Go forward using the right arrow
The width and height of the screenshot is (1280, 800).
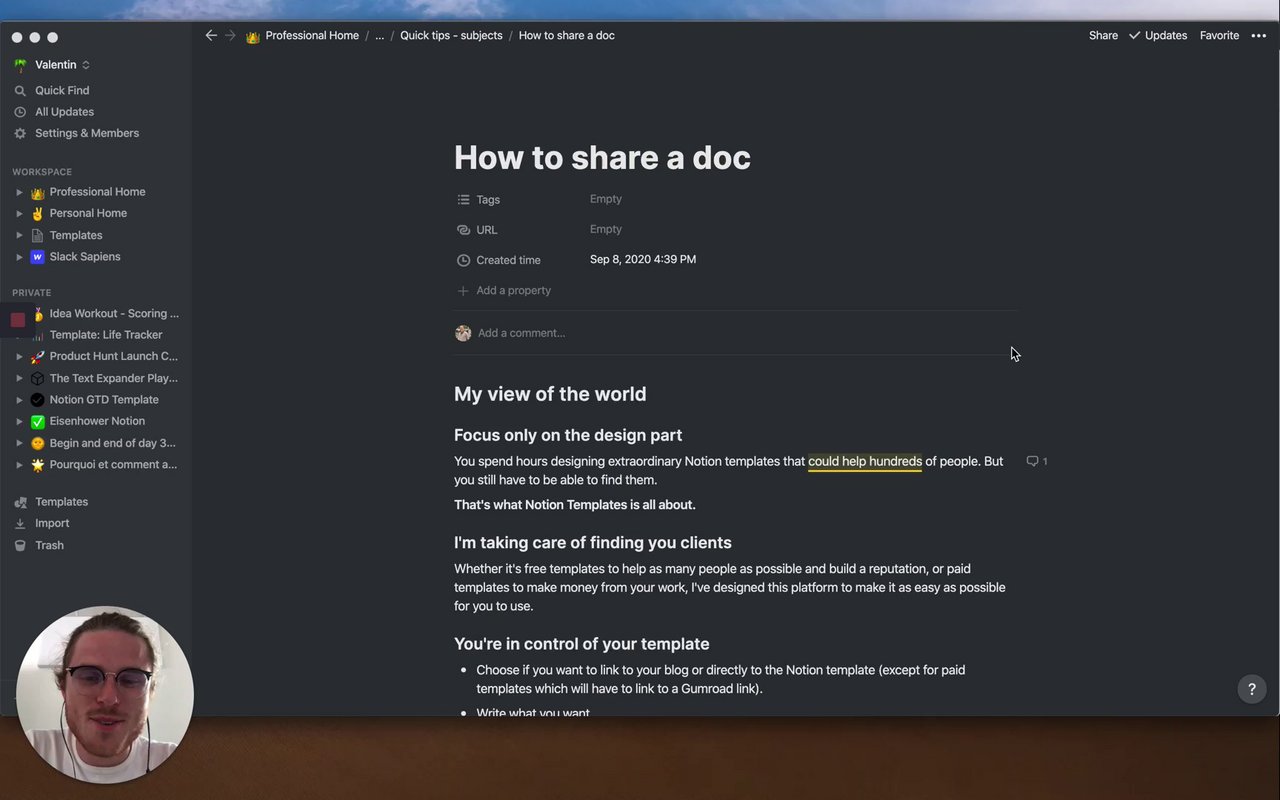tap(230, 35)
